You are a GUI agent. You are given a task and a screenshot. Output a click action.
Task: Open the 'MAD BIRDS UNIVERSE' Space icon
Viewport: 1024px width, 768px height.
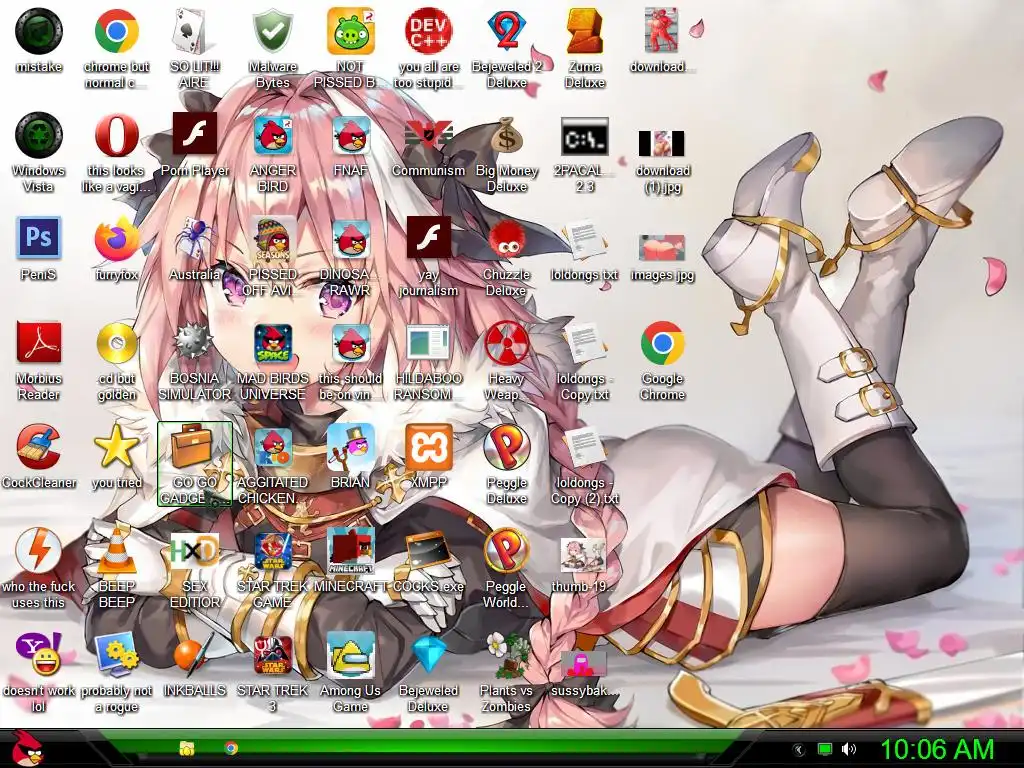click(272, 343)
